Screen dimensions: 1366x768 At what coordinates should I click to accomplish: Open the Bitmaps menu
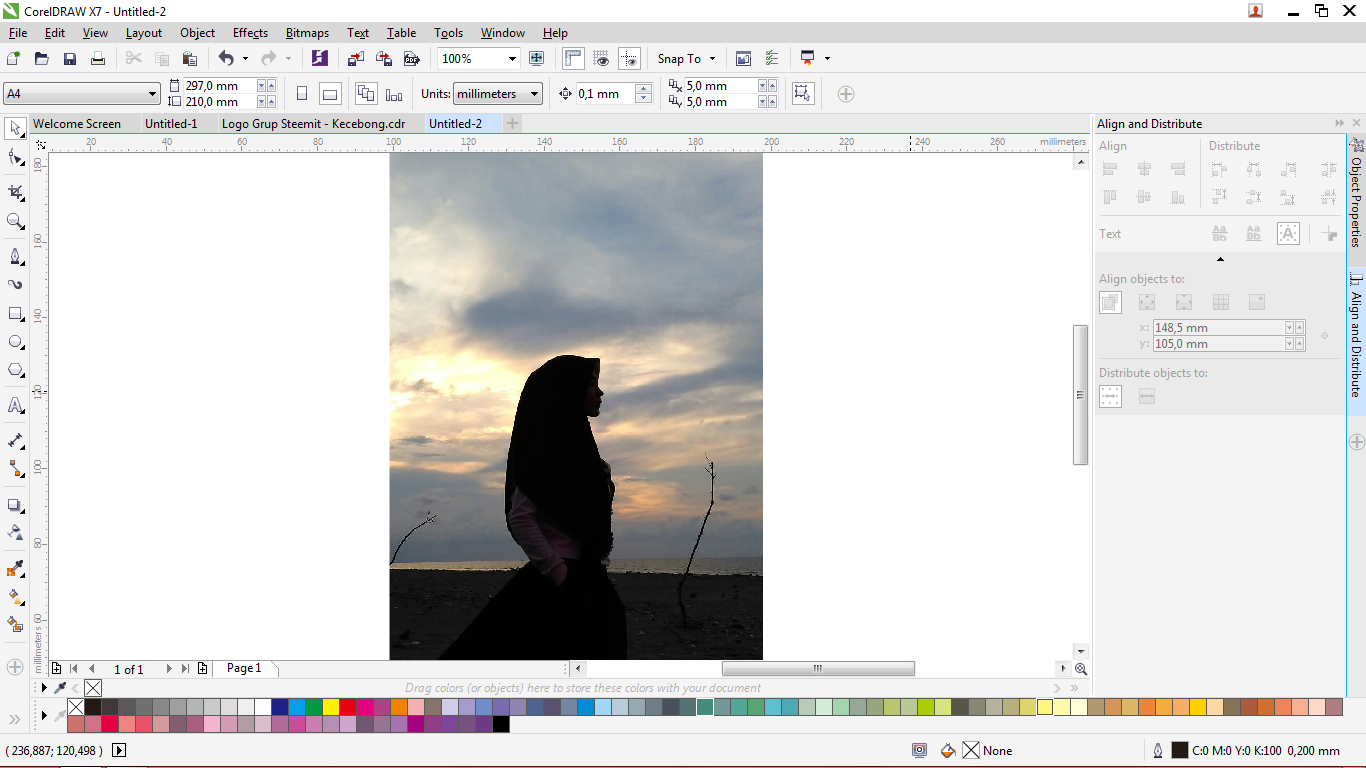point(307,33)
